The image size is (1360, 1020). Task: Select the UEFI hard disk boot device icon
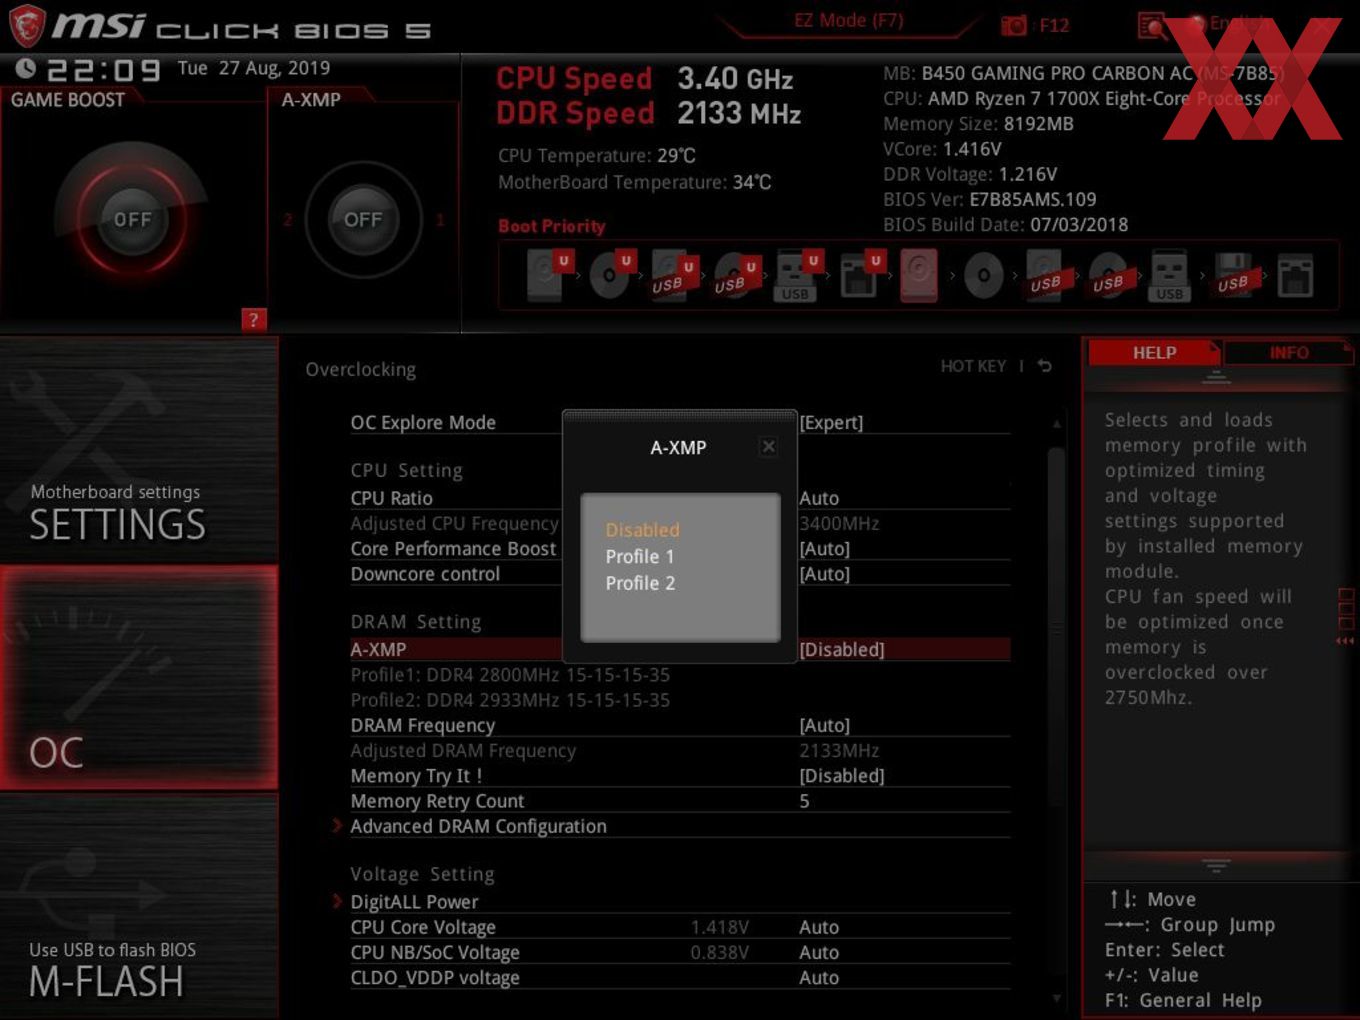click(548, 275)
